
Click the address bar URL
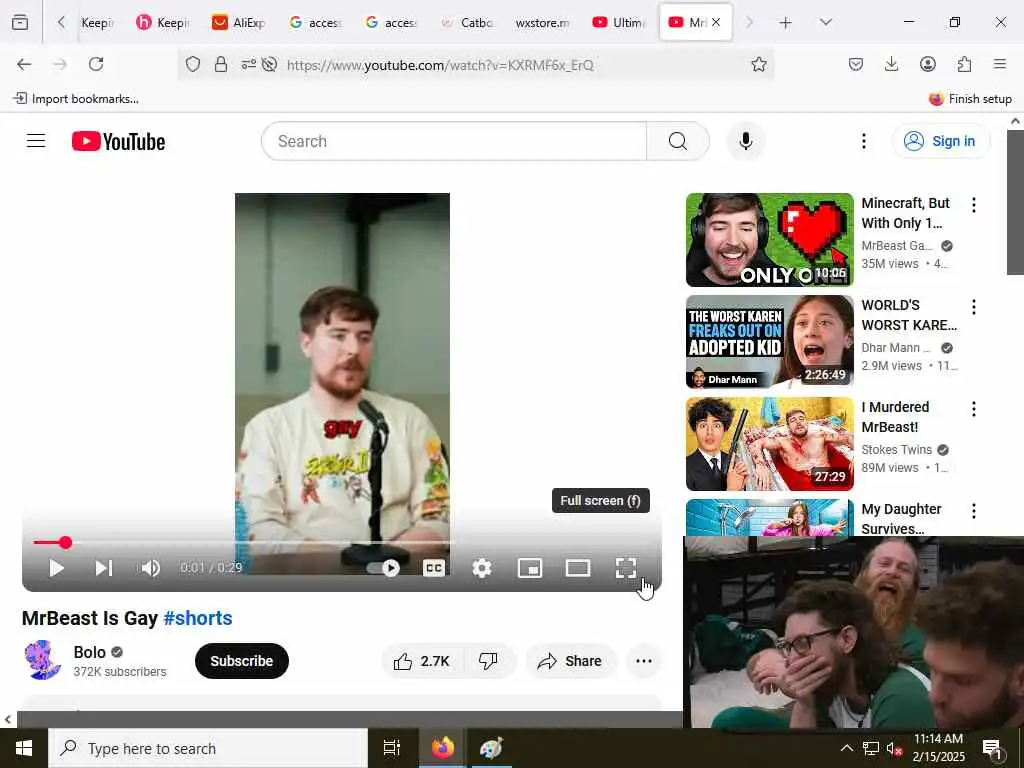pyautogui.click(x=440, y=65)
